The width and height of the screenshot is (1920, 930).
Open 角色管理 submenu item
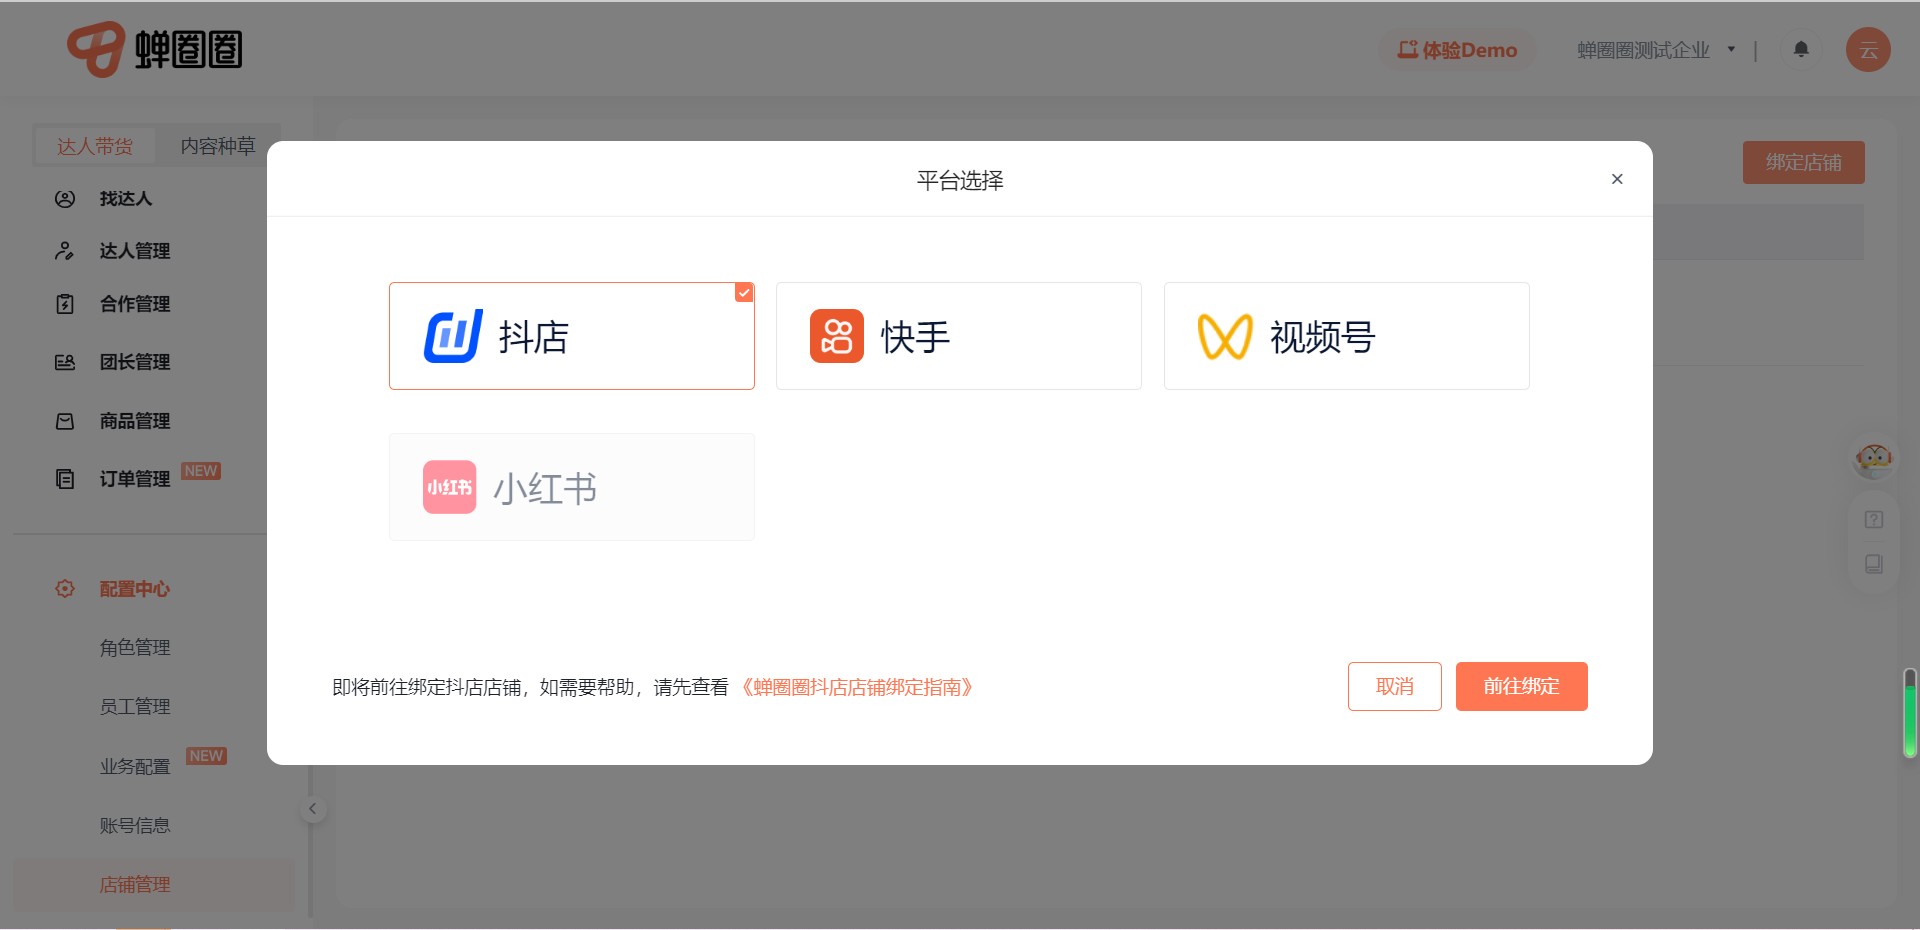tap(135, 648)
